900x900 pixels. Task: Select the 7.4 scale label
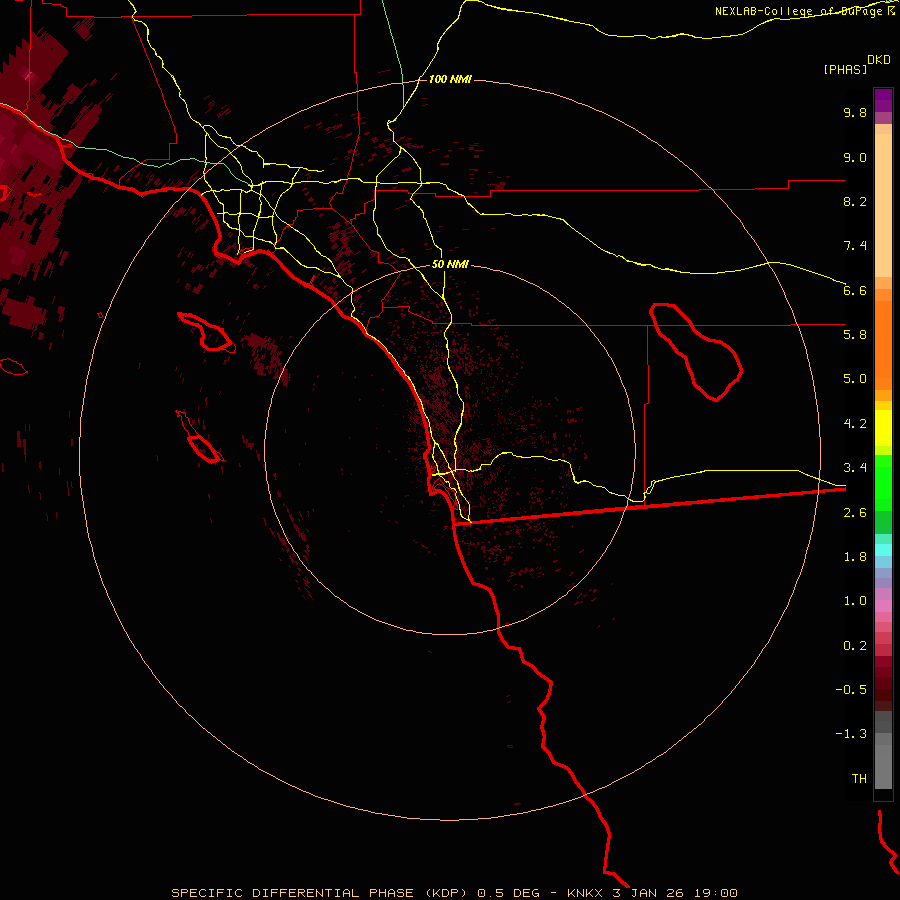tap(855, 246)
